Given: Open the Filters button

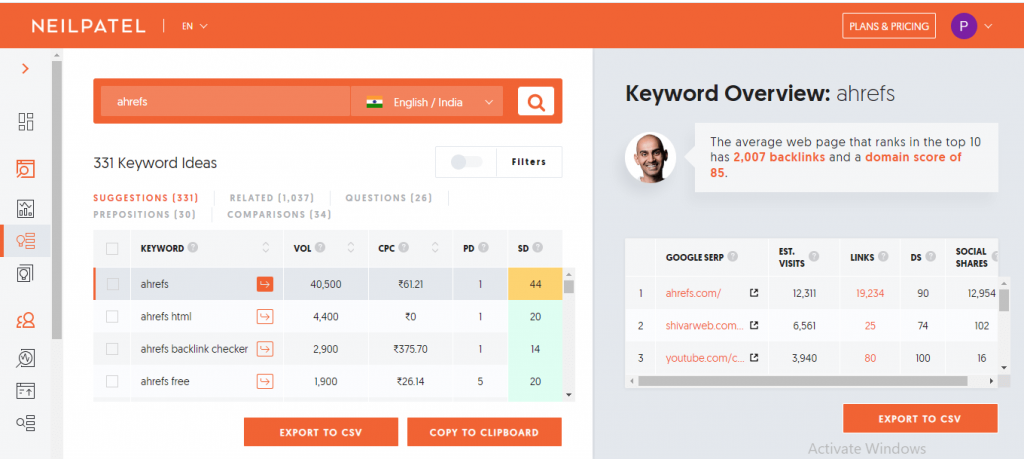Looking at the screenshot, I should click(x=529, y=162).
